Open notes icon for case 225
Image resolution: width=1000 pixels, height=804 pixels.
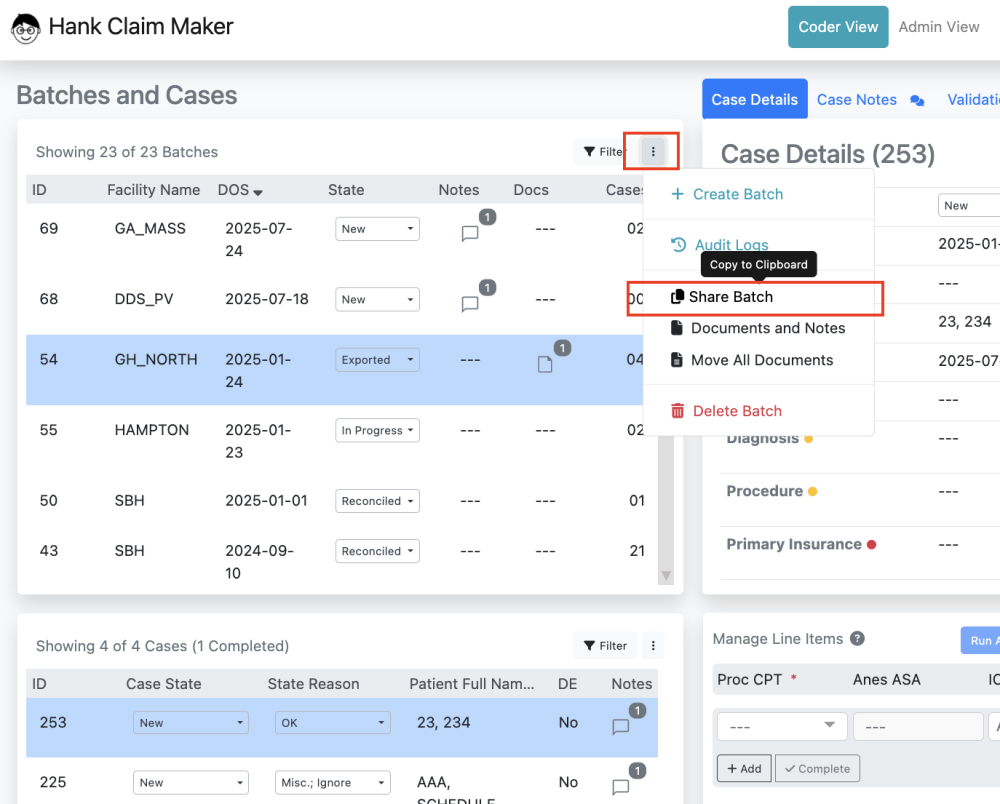pos(621,787)
